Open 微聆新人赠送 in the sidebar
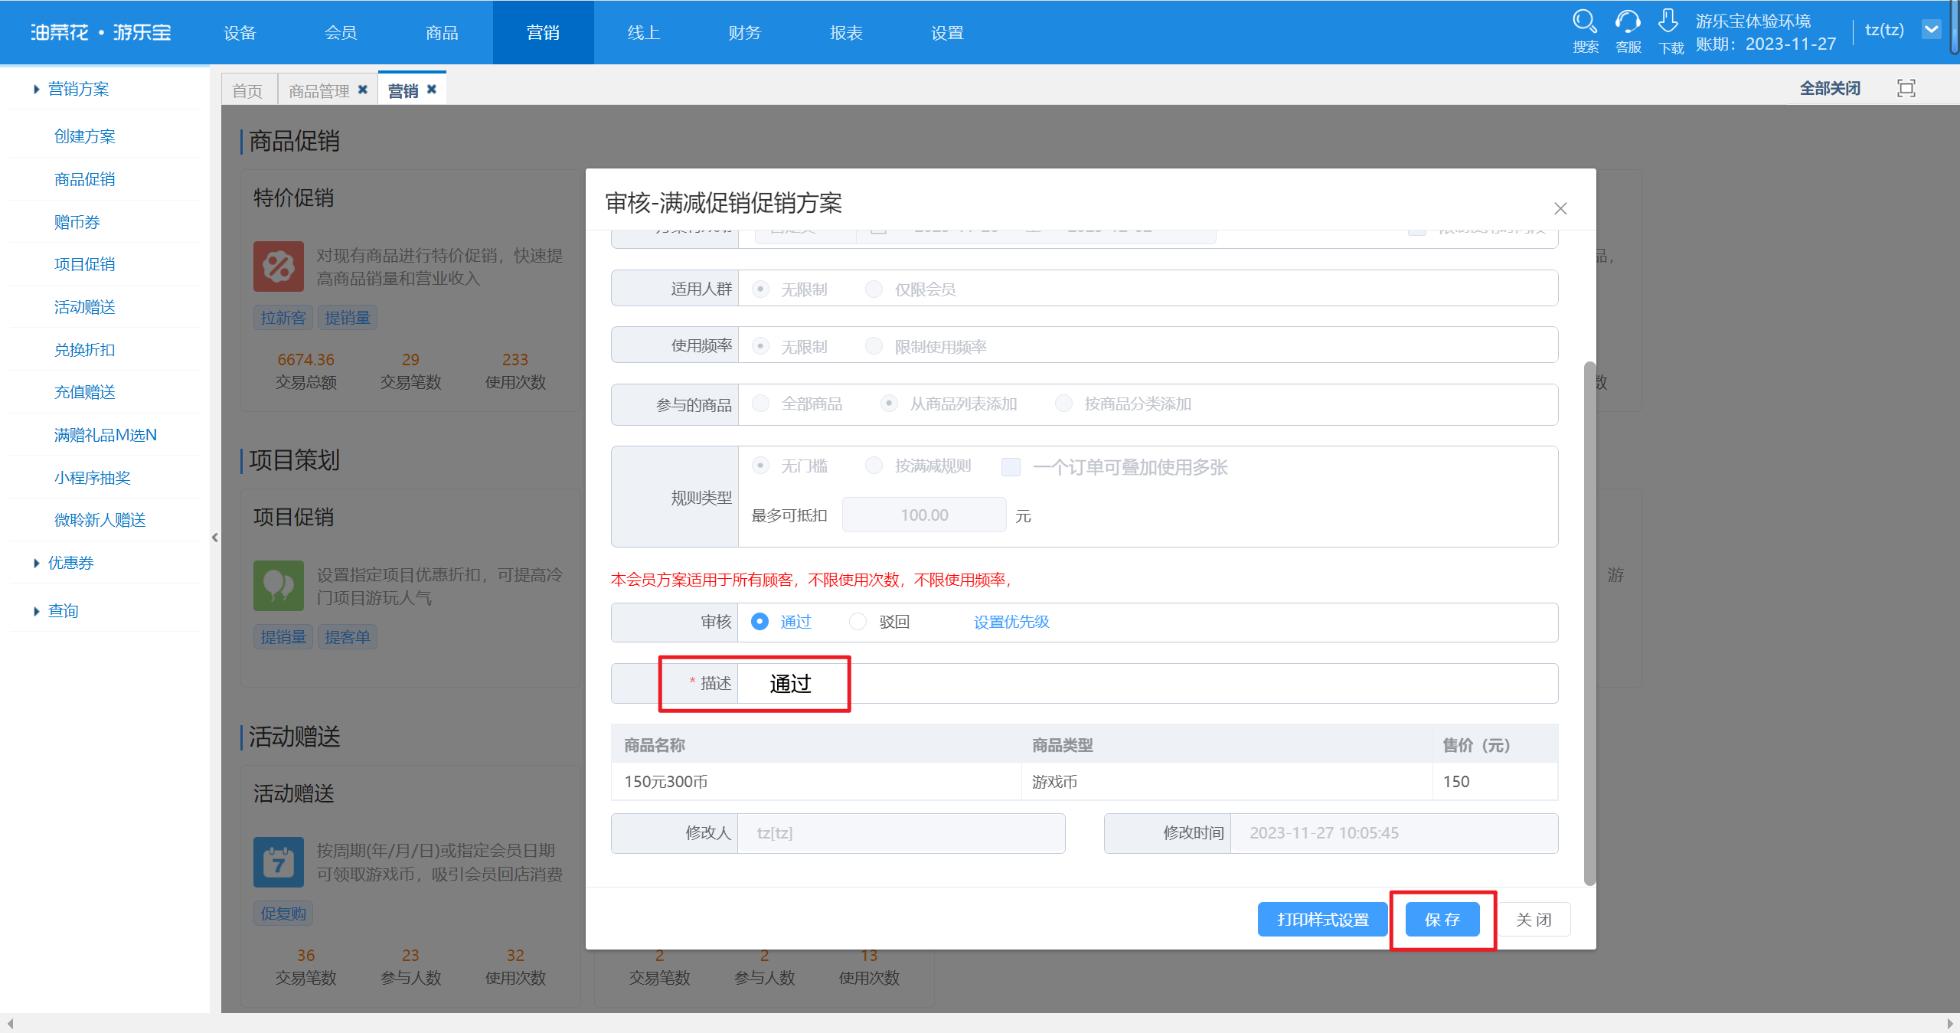Screen dimensions: 1960x1033 [100, 520]
